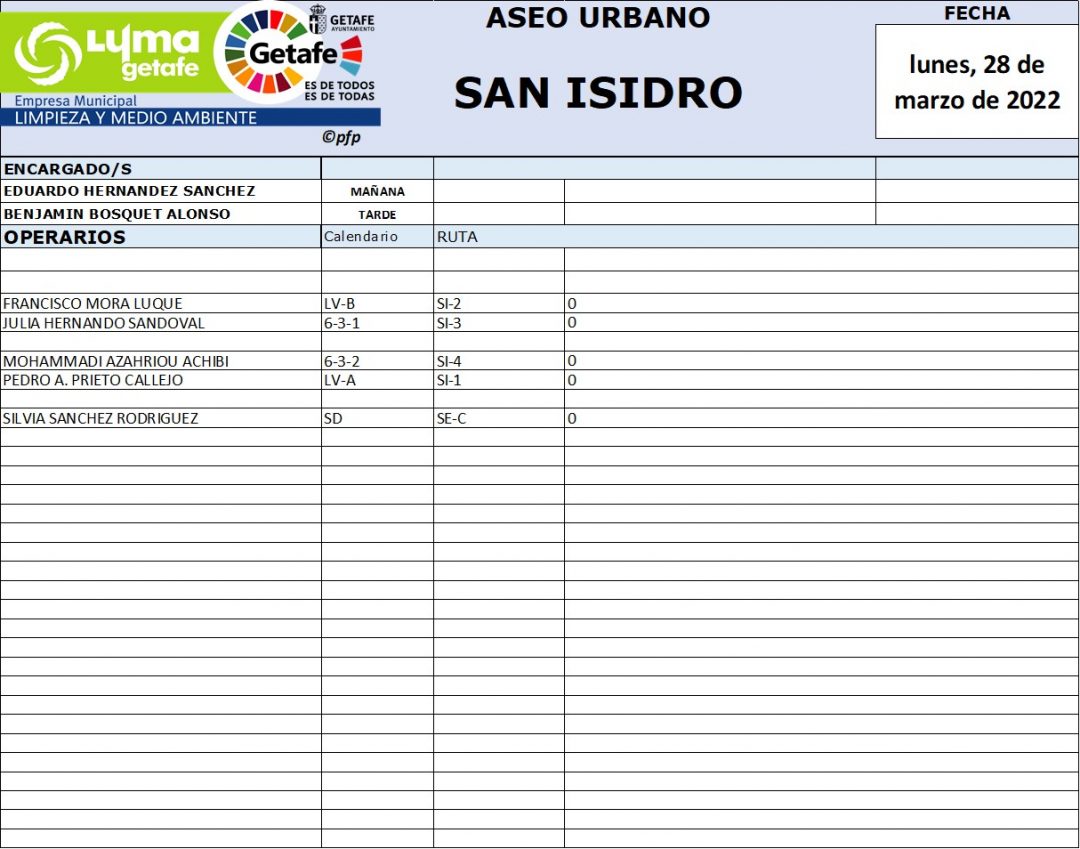Click the 6-3-2 calendar cell
This screenshot has width=1080, height=849.
coord(342,361)
